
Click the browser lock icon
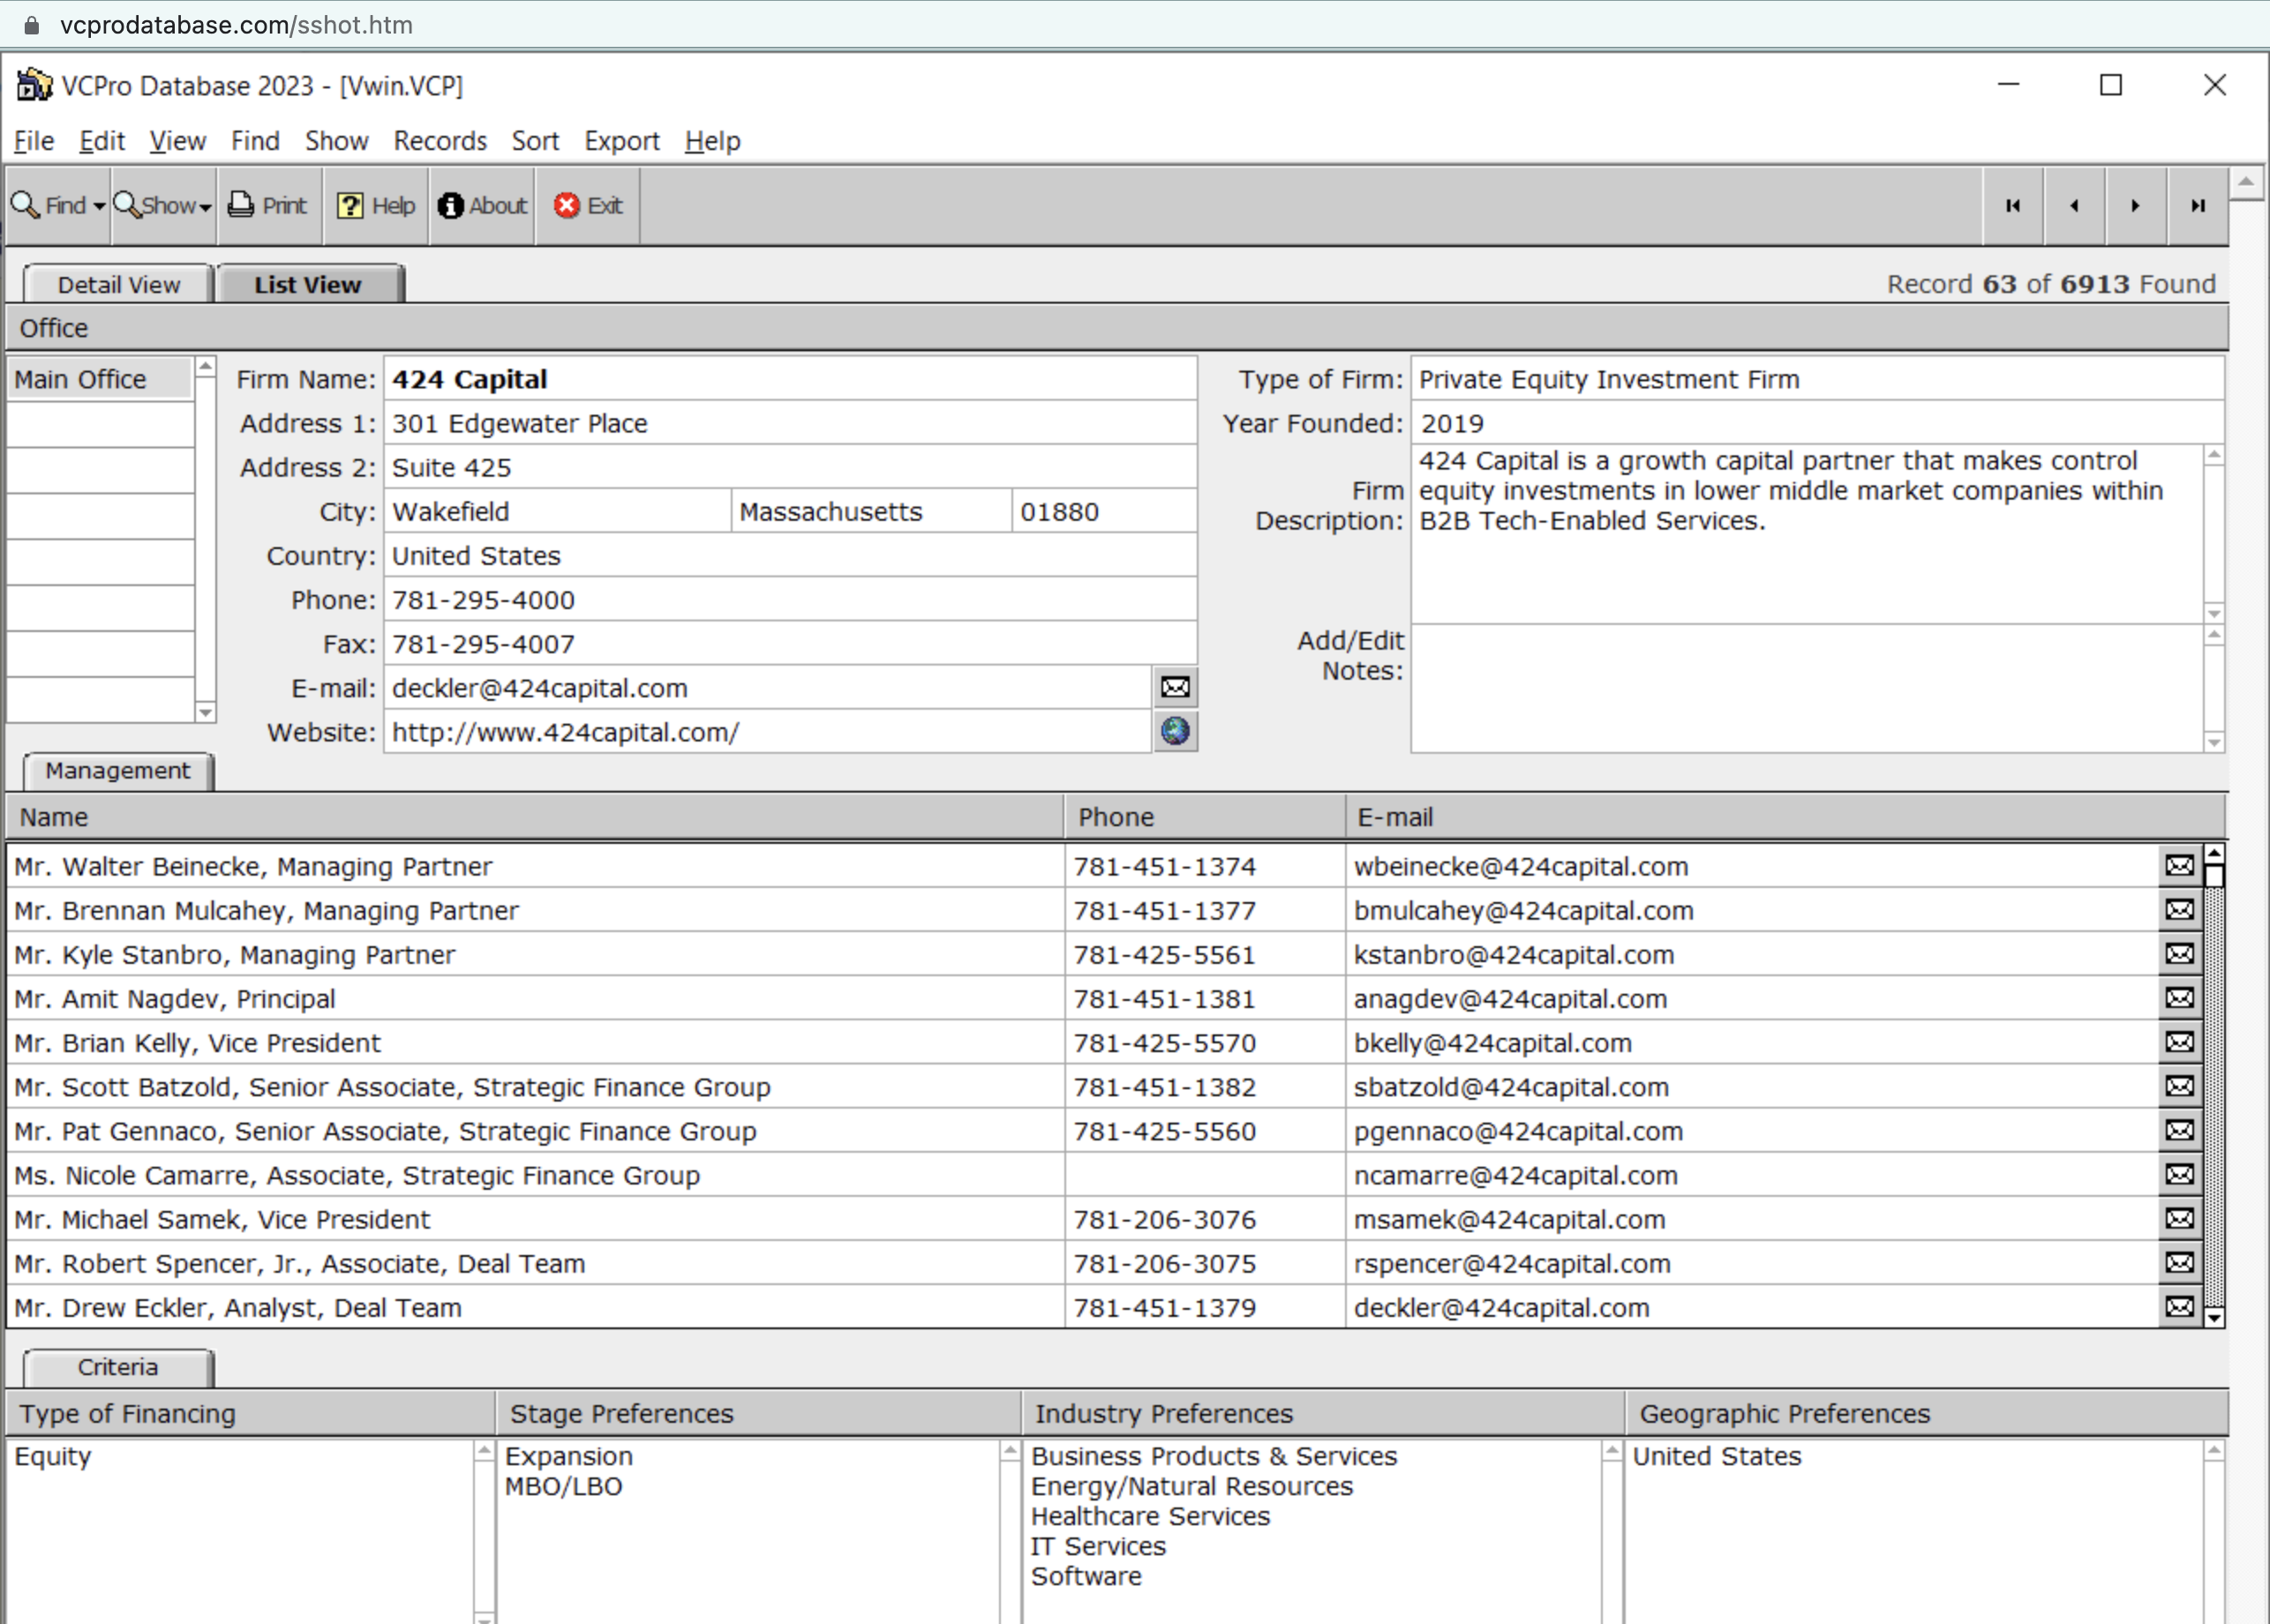coord(31,25)
